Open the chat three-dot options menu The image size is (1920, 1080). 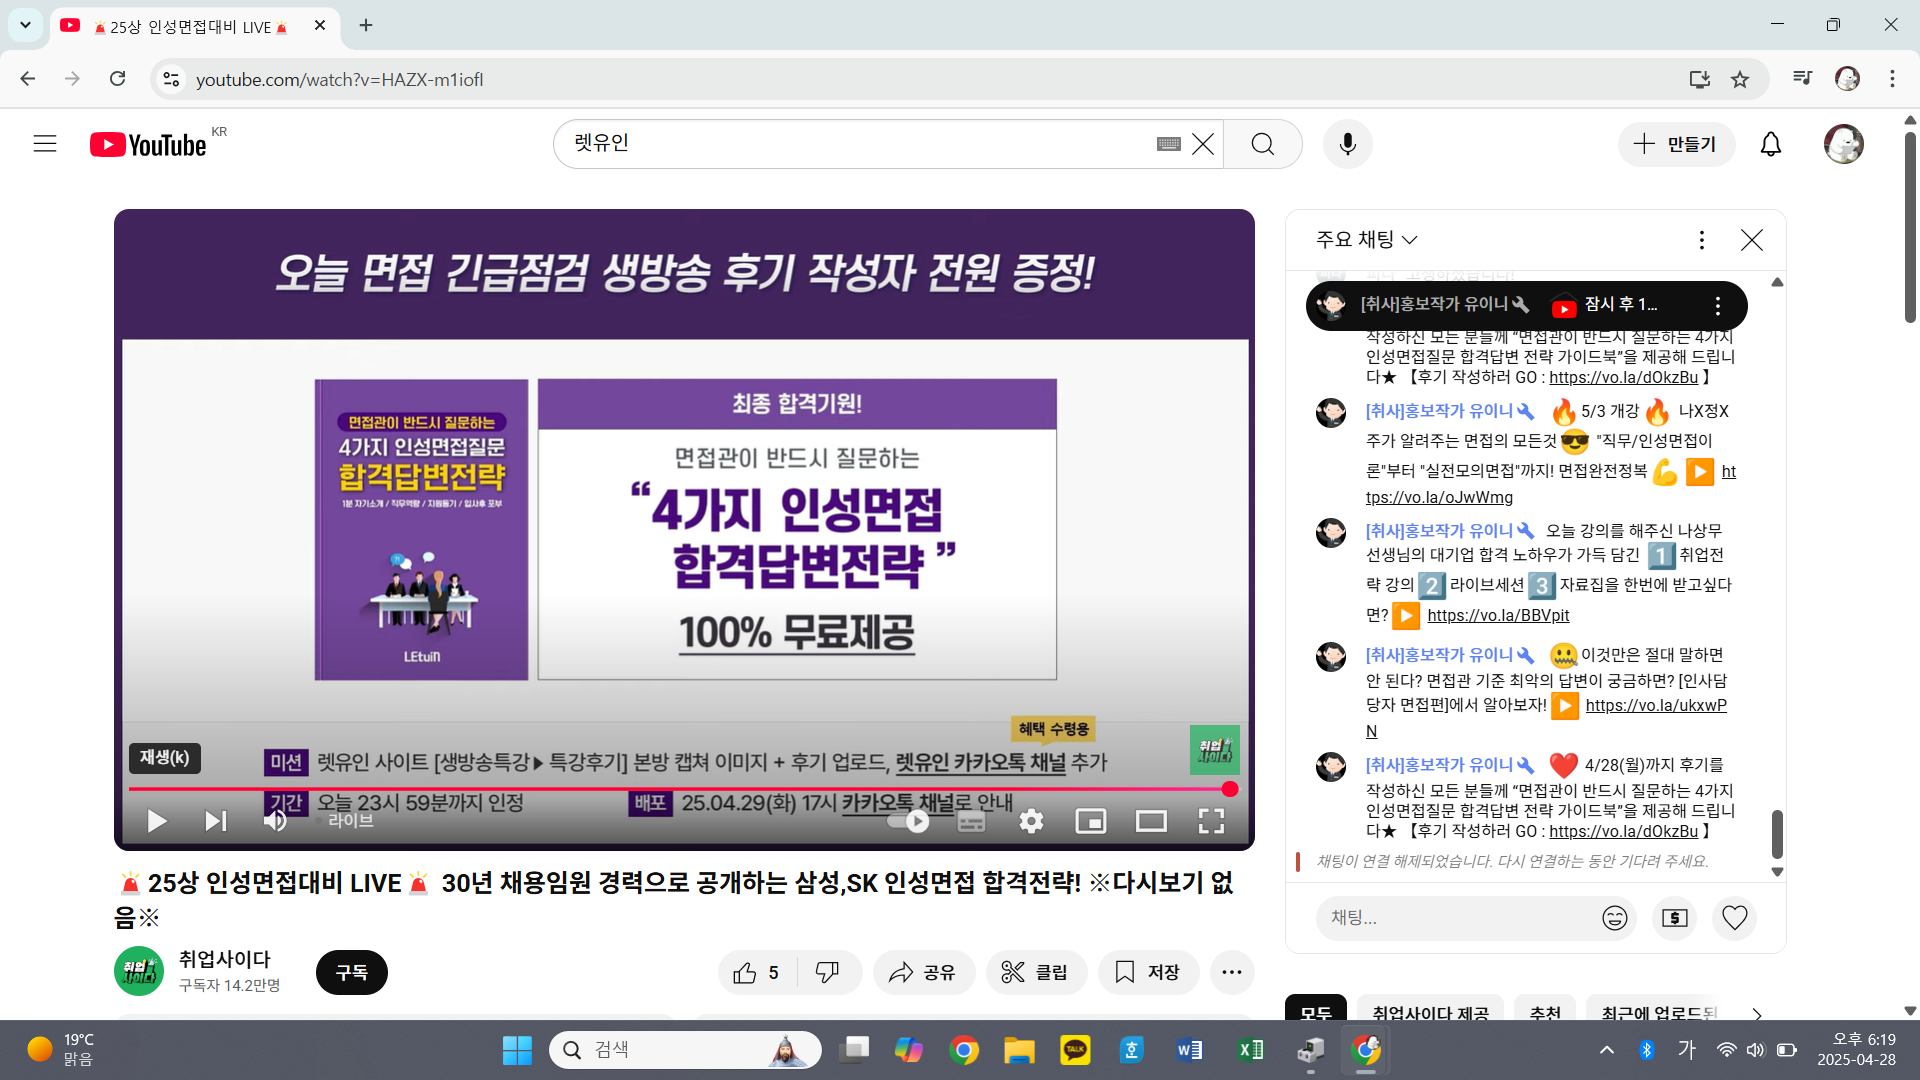(1701, 240)
